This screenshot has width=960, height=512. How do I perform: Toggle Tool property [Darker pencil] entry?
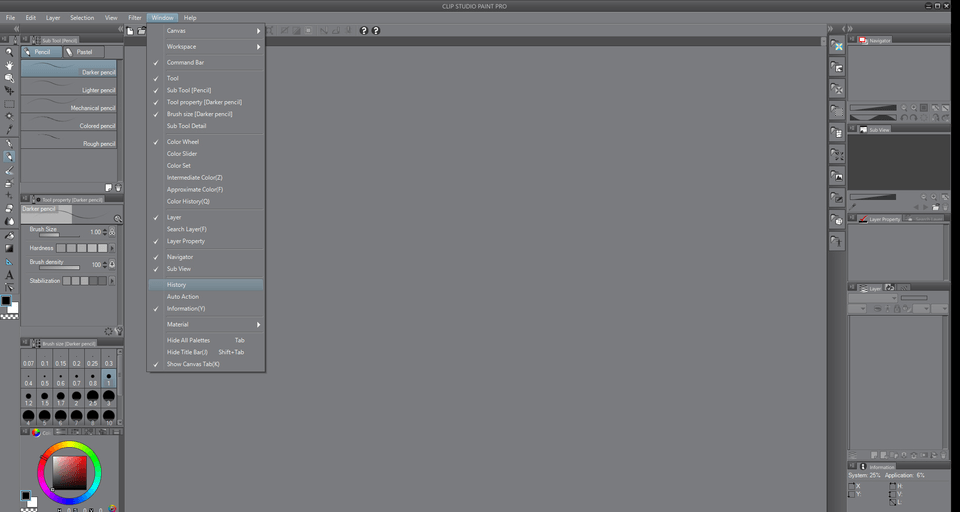(206, 102)
